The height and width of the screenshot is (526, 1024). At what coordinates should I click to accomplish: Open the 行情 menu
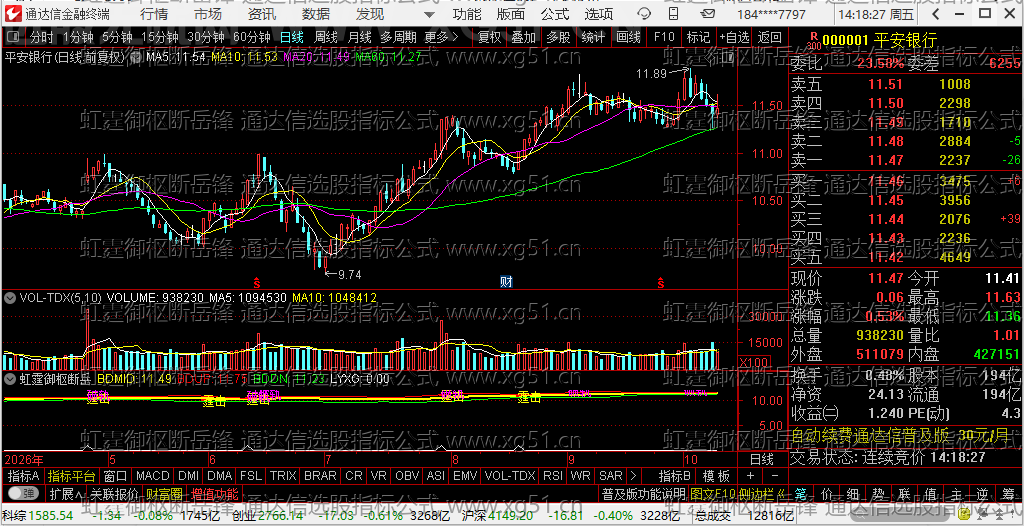[154, 14]
